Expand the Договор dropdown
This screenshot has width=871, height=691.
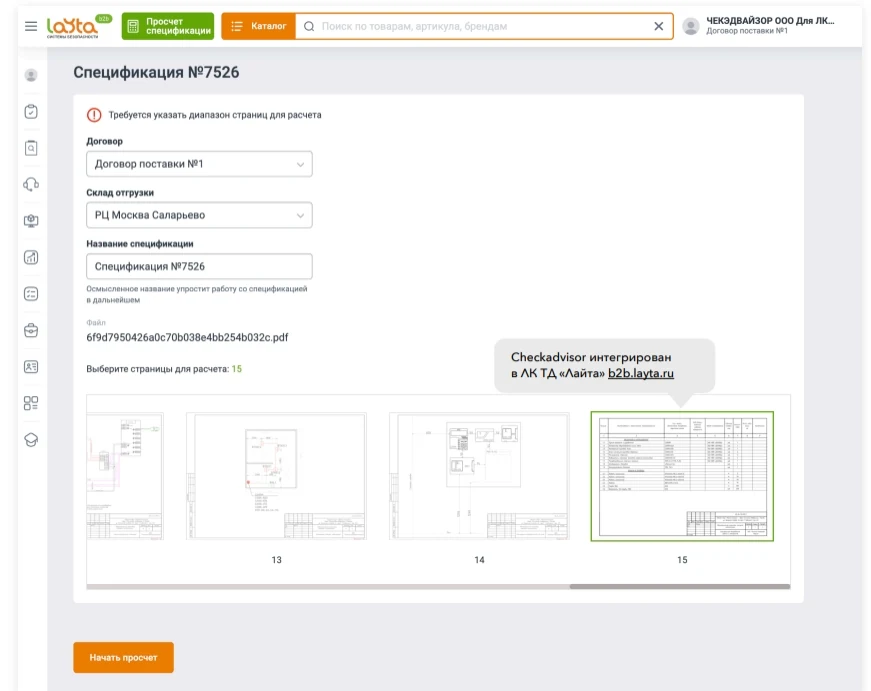click(x=199, y=164)
